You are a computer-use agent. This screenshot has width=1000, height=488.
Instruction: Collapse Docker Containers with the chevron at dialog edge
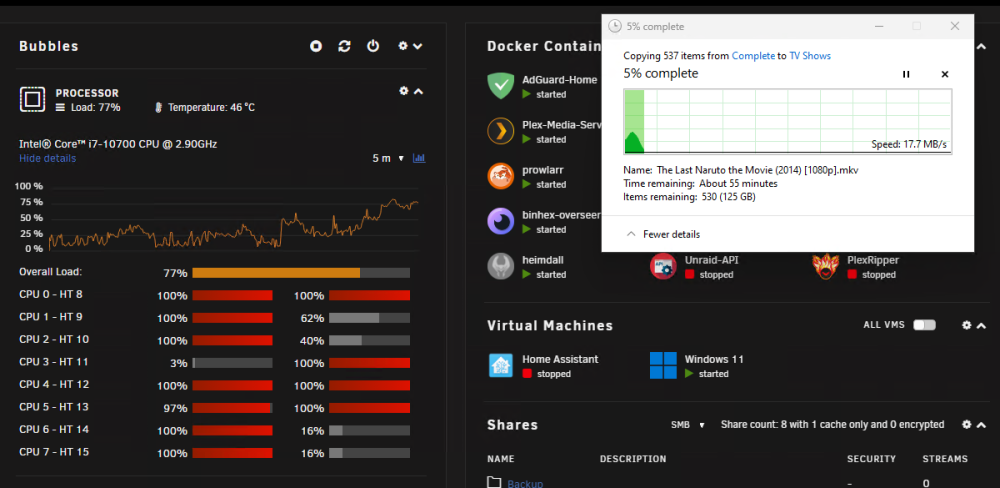point(982,46)
